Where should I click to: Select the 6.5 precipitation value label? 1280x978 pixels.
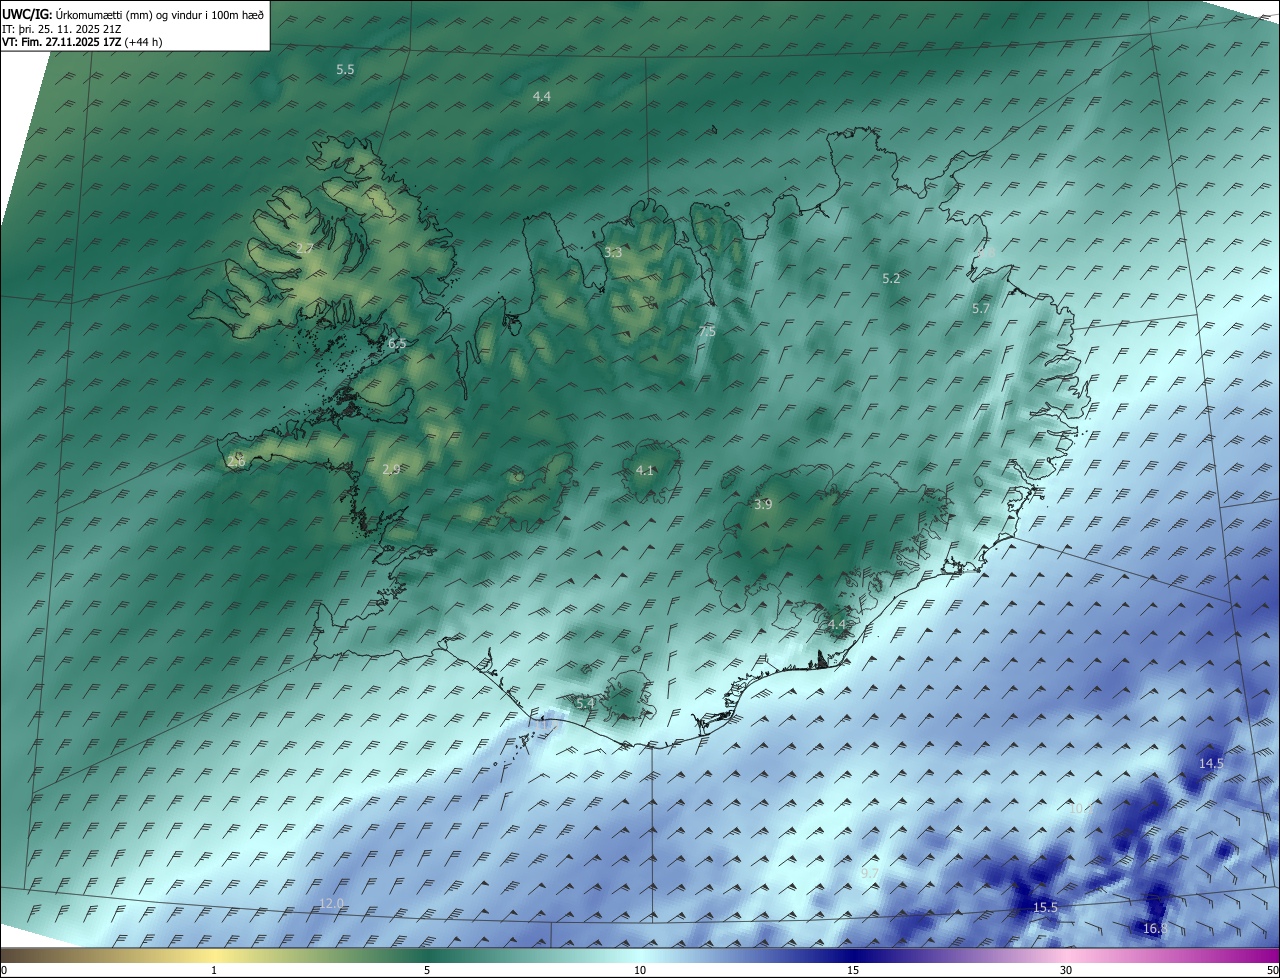(397, 344)
